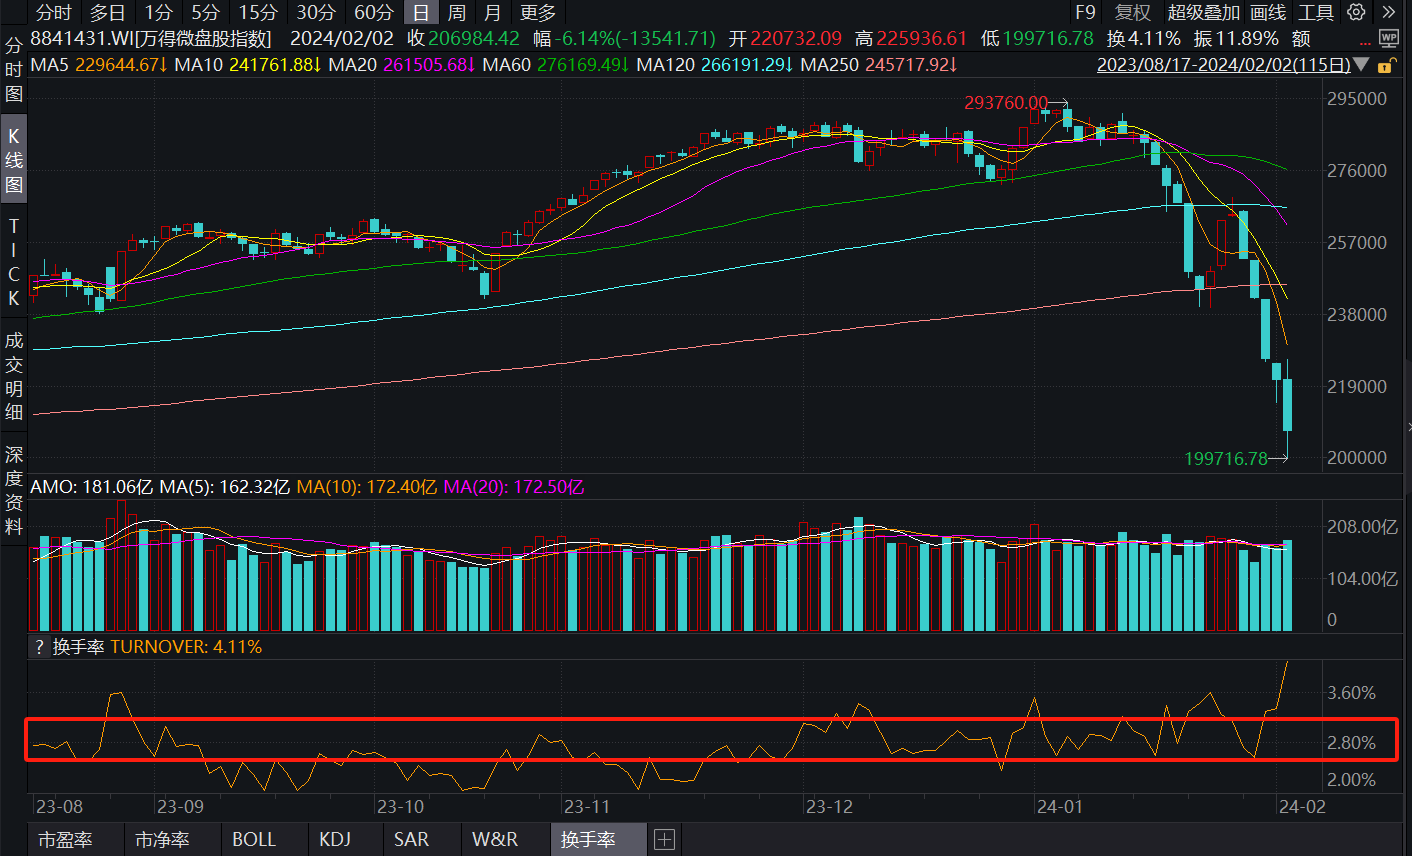Image resolution: width=1412 pixels, height=856 pixels.
Task: Click the question mark help icon
Action: point(39,647)
